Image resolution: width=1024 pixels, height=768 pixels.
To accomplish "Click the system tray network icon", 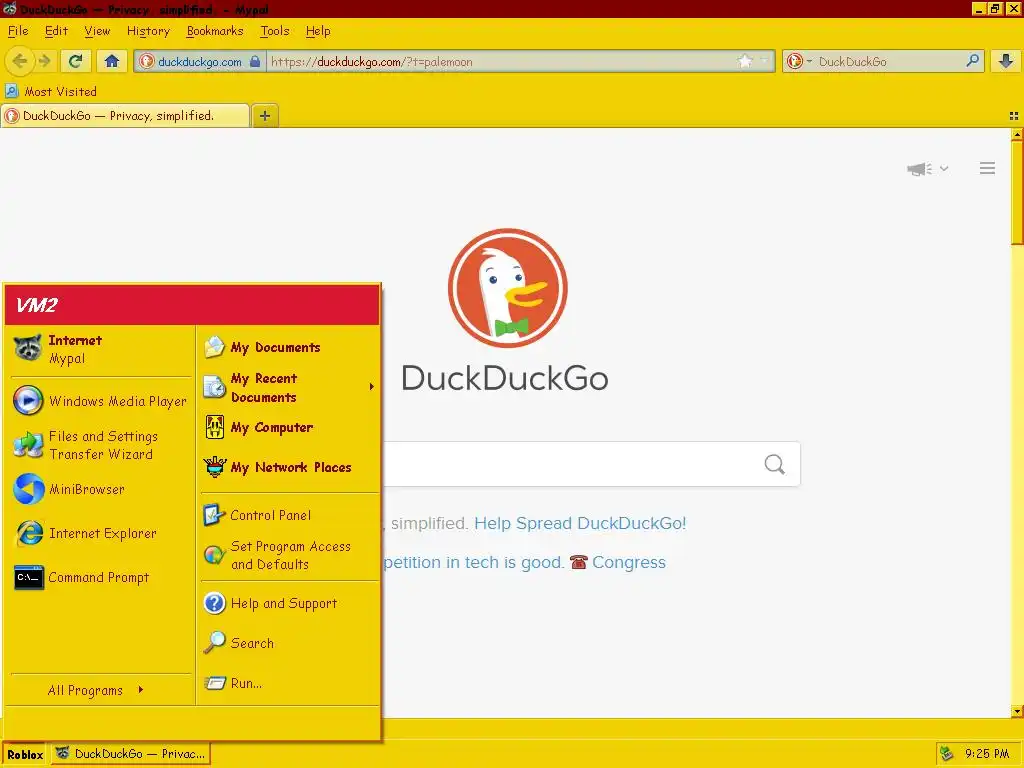I will click(946, 754).
